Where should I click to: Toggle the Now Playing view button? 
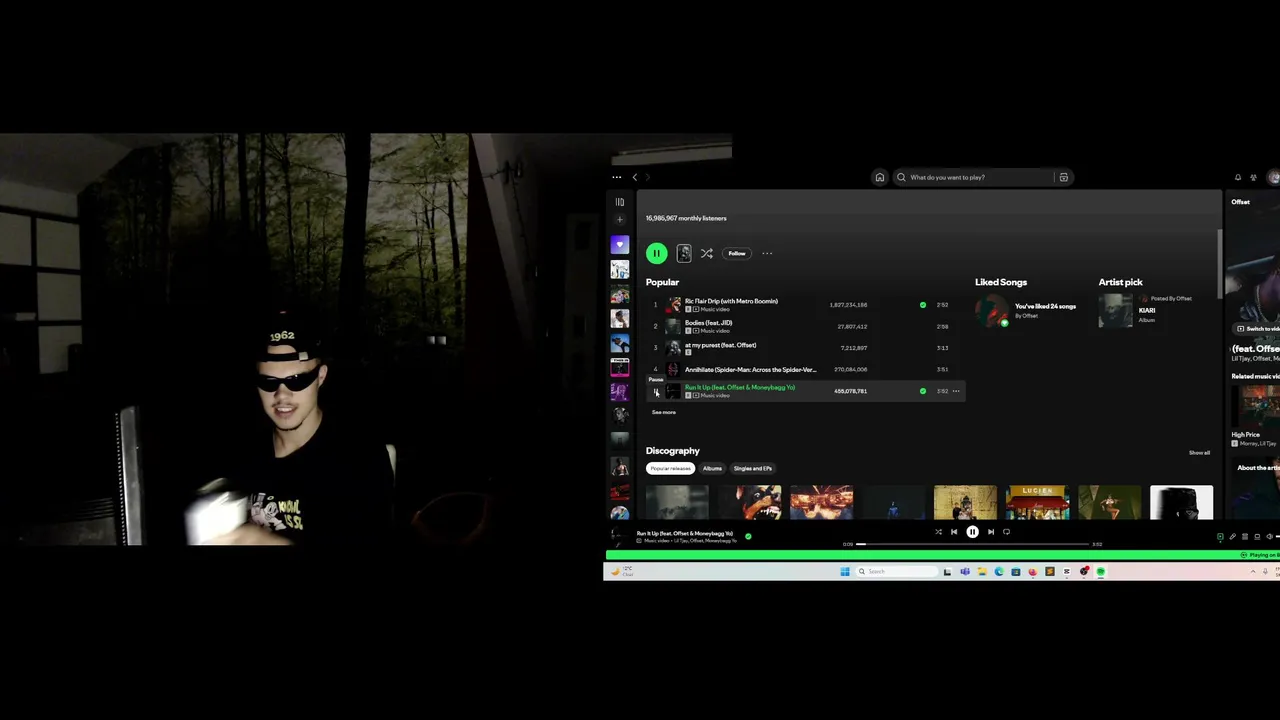pyautogui.click(x=1220, y=537)
